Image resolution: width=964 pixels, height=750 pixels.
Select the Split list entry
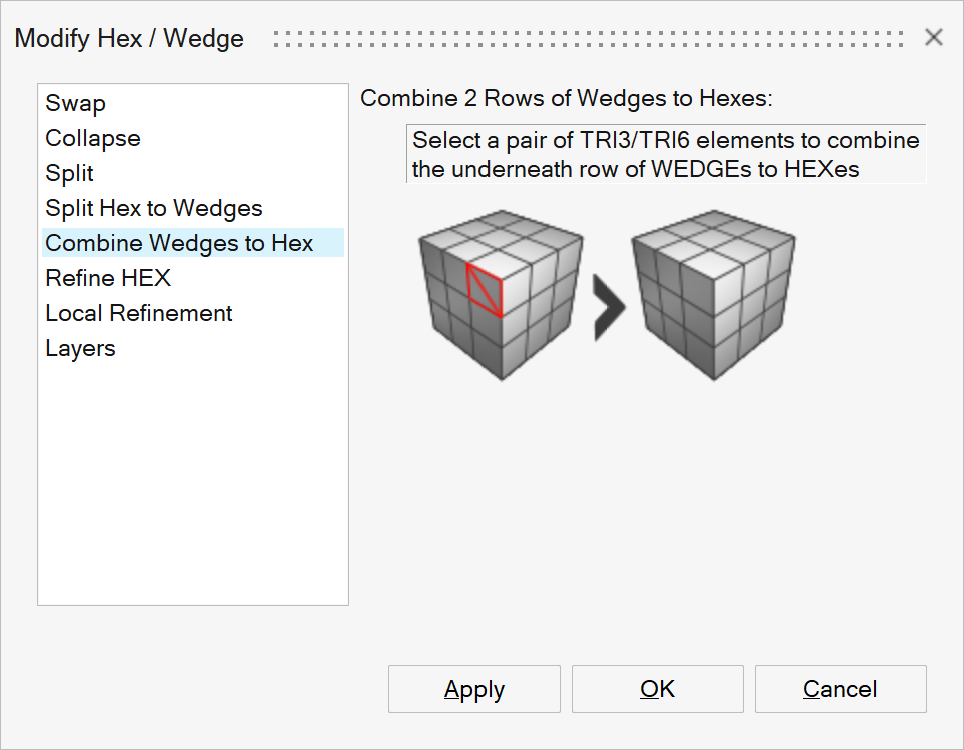tap(70, 174)
